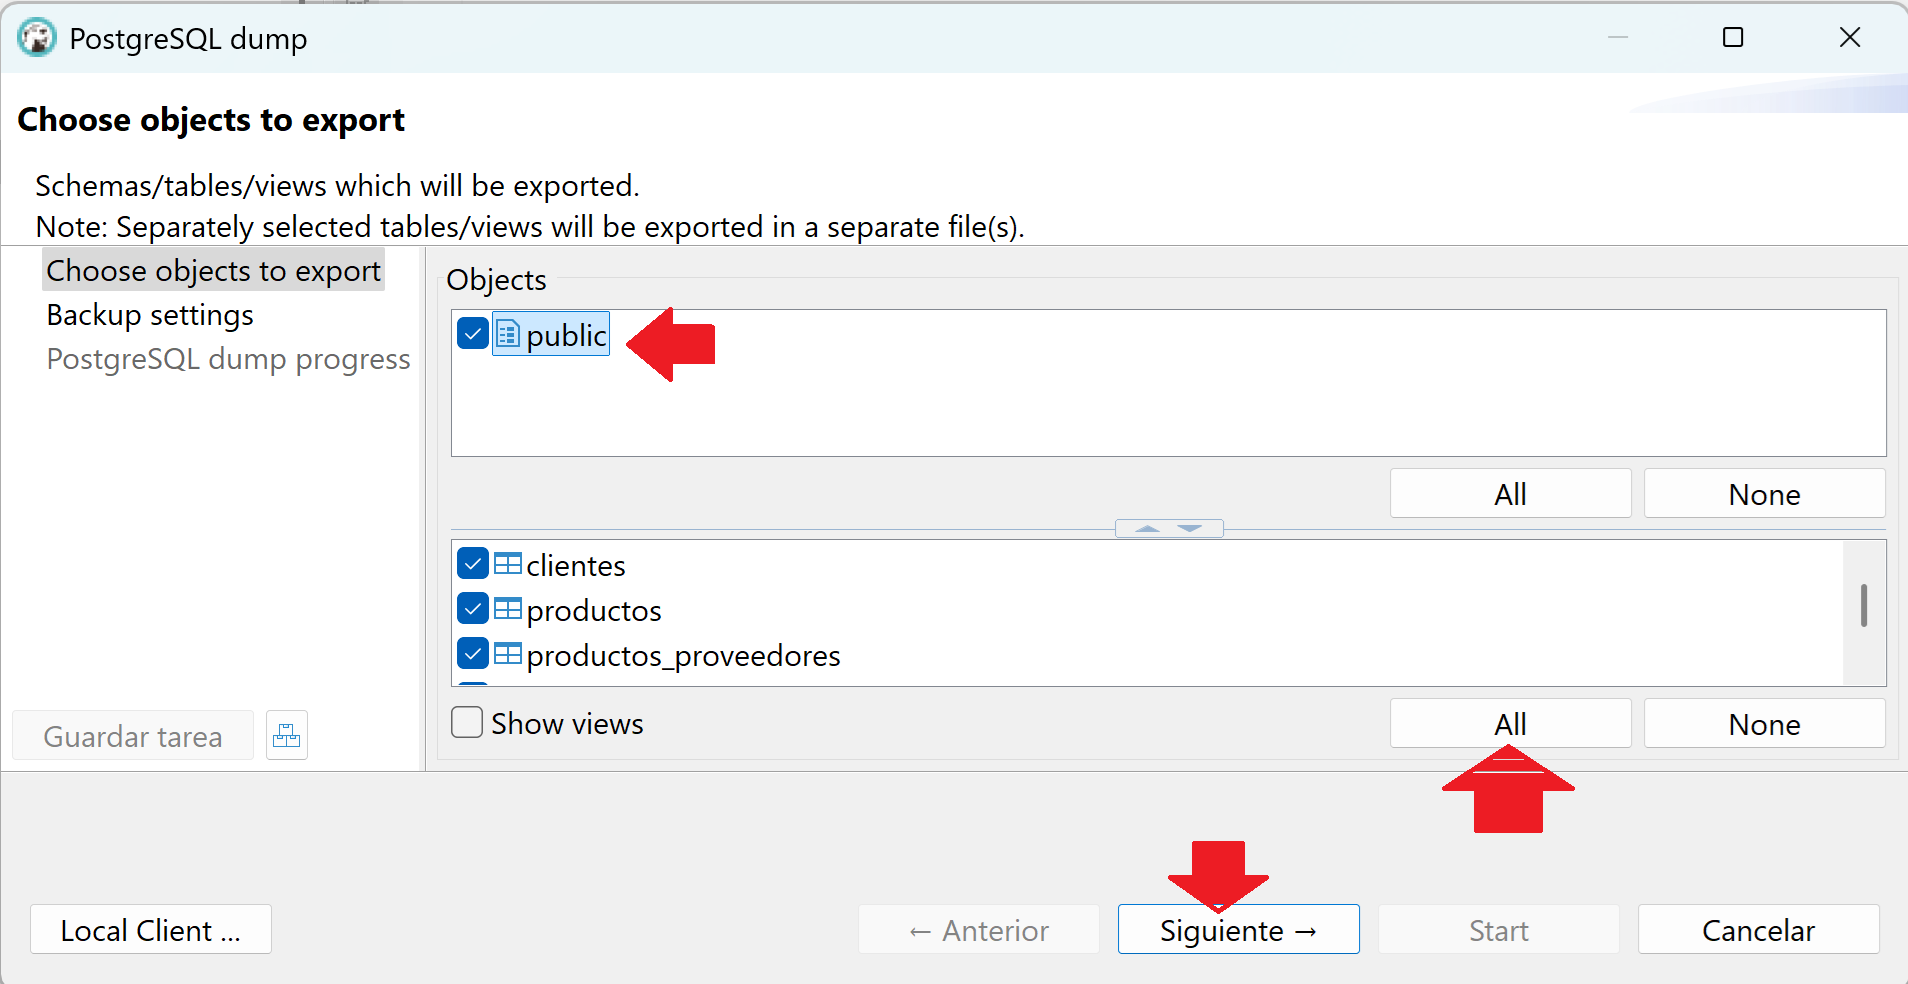Click the public schema icon
The width and height of the screenshot is (1908, 984).
(508, 334)
